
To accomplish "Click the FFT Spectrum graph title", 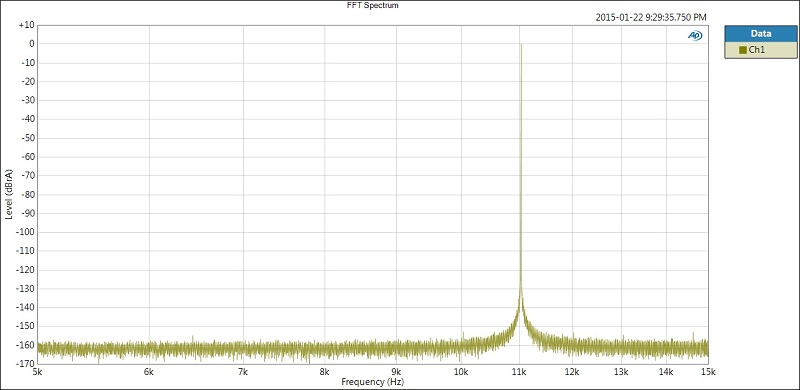I will [x=372, y=6].
